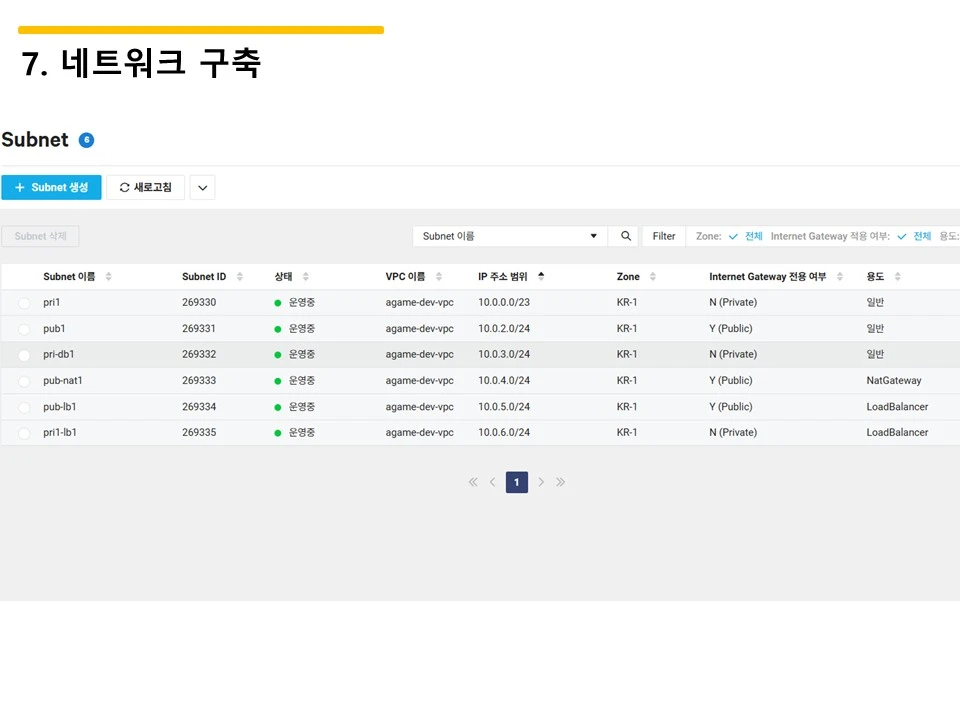
Task: Click subnet name pub-lb1
Action: (59, 407)
